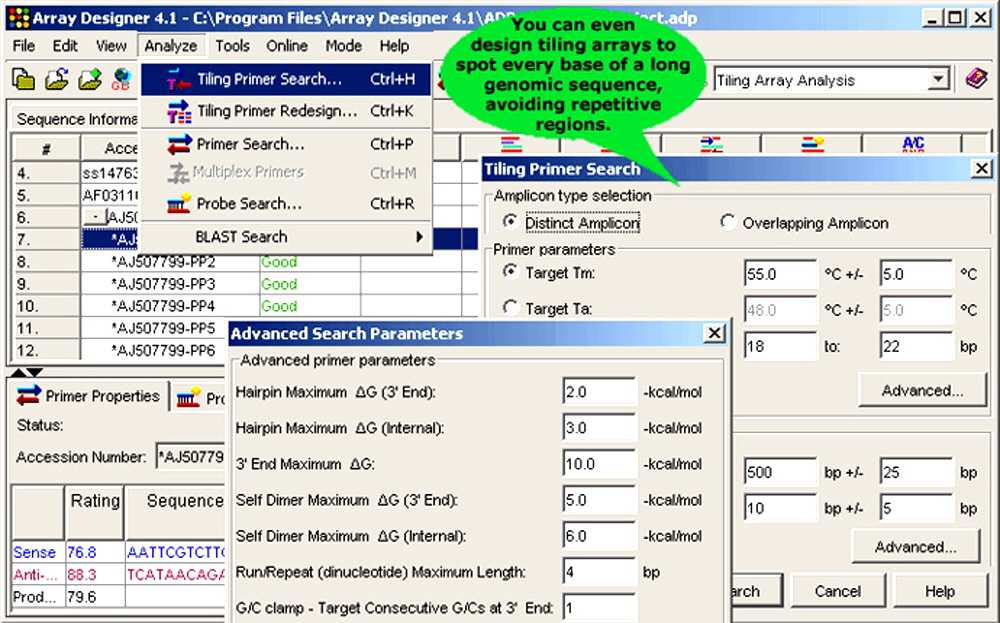Choose the Target Tm radio option
This screenshot has height=623, width=1000.
[x=510, y=272]
